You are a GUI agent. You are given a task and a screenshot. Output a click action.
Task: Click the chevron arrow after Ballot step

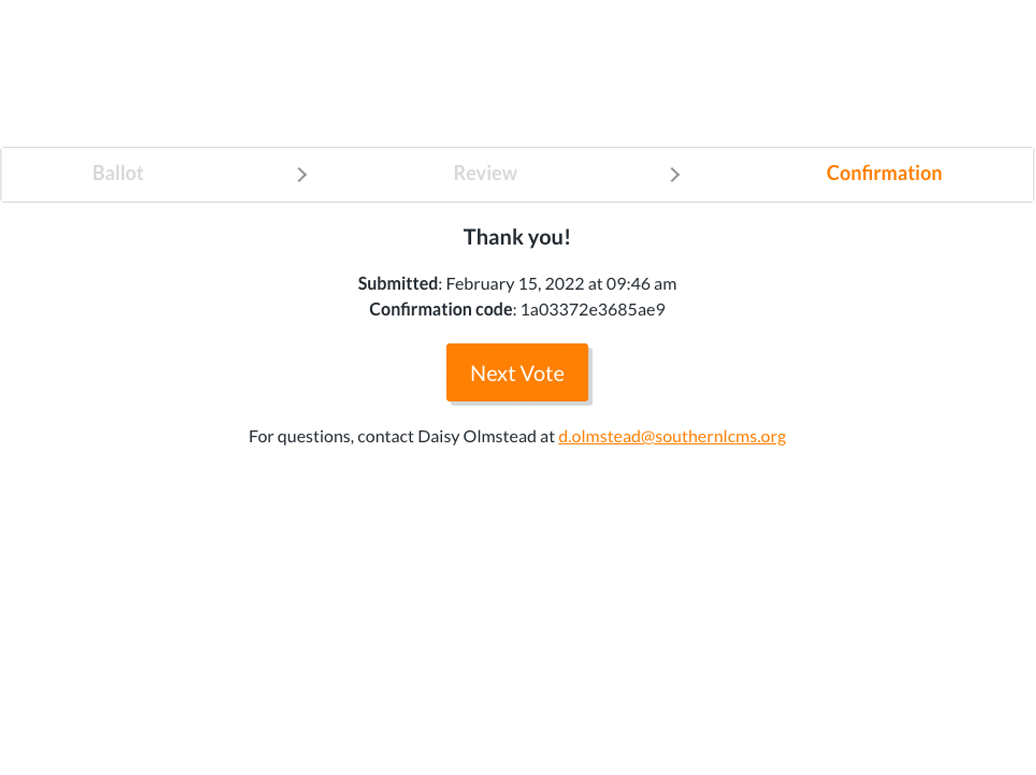click(x=302, y=175)
